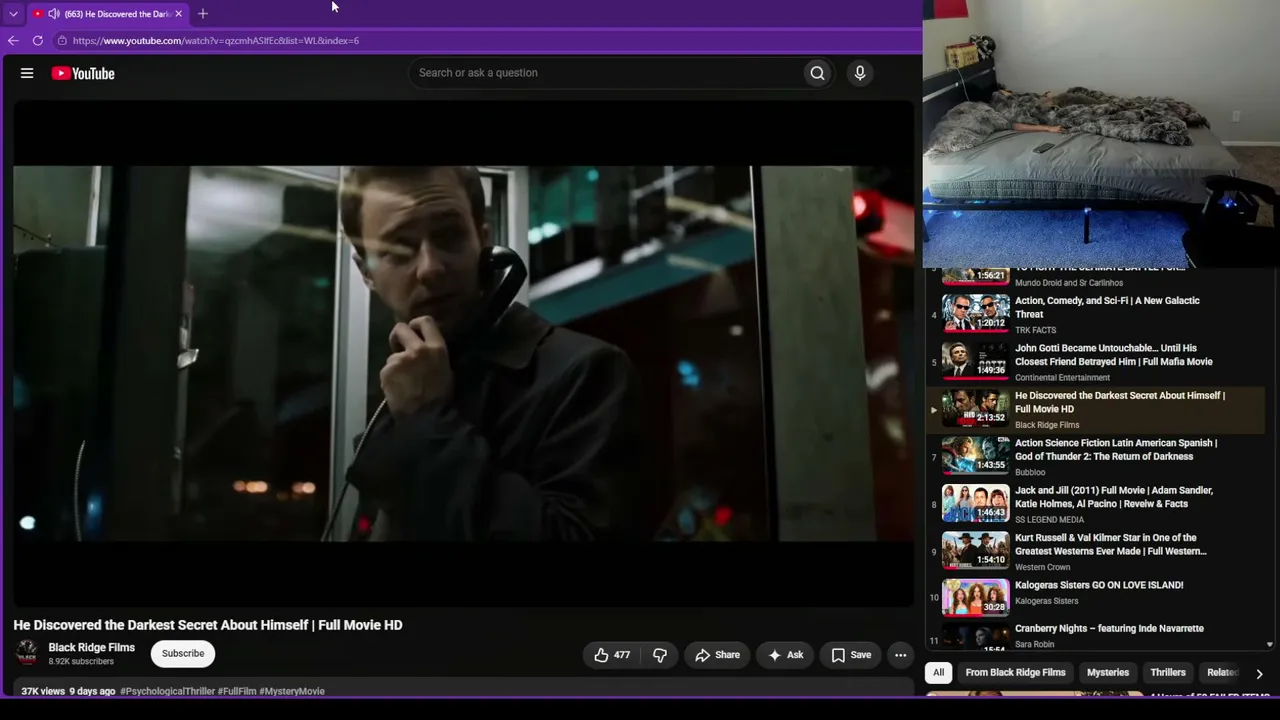Open God of Thunder 2 video thumbnail
1280x720 pixels.
coord(976,456)
